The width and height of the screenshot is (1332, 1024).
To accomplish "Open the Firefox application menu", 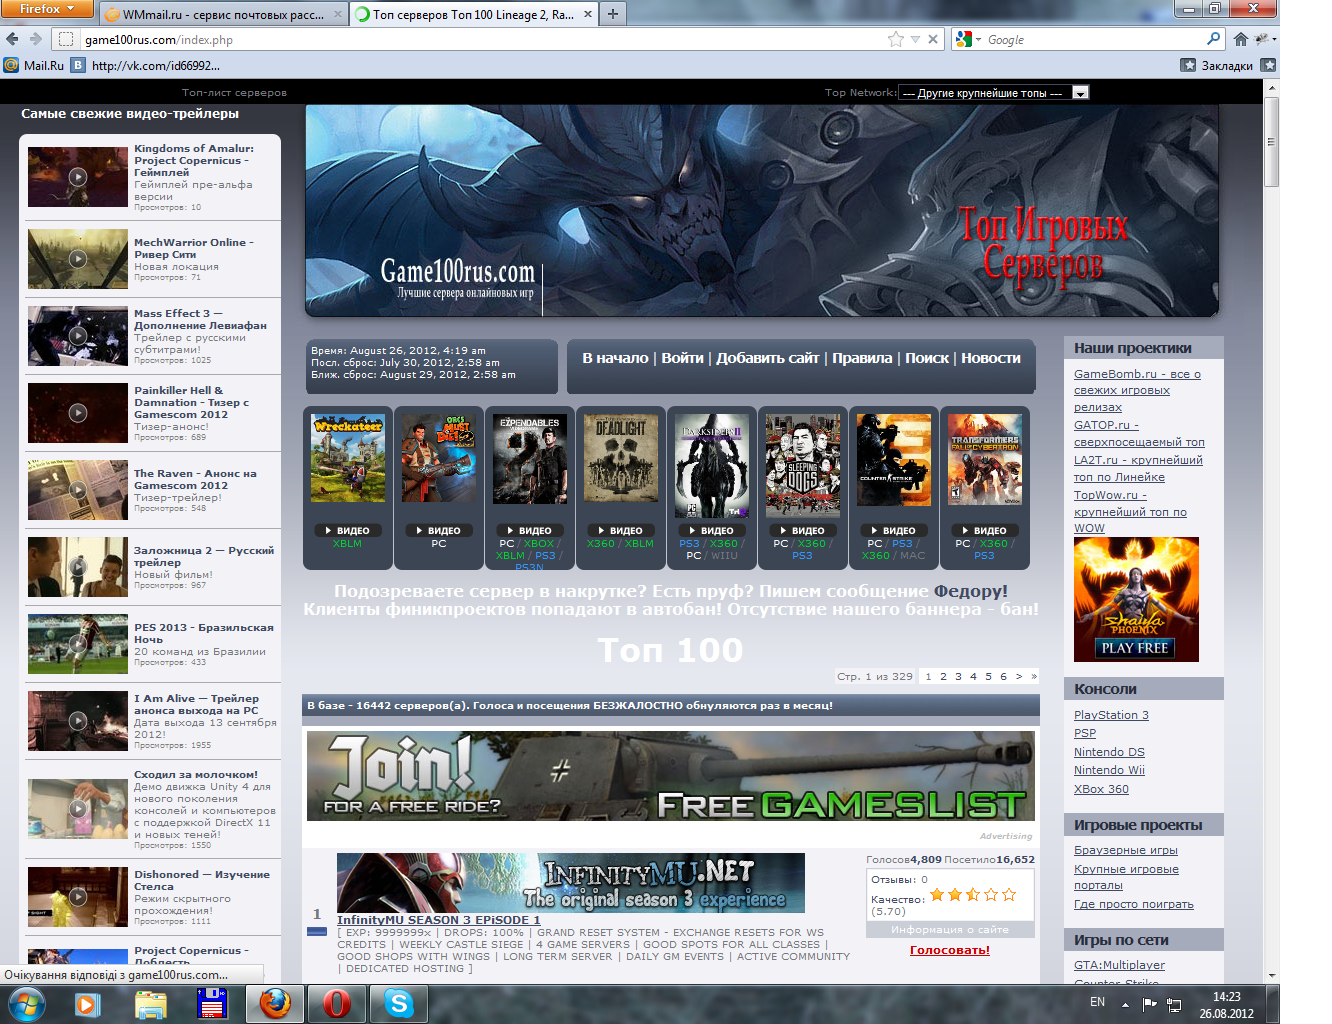I will (x=46, y=9).
